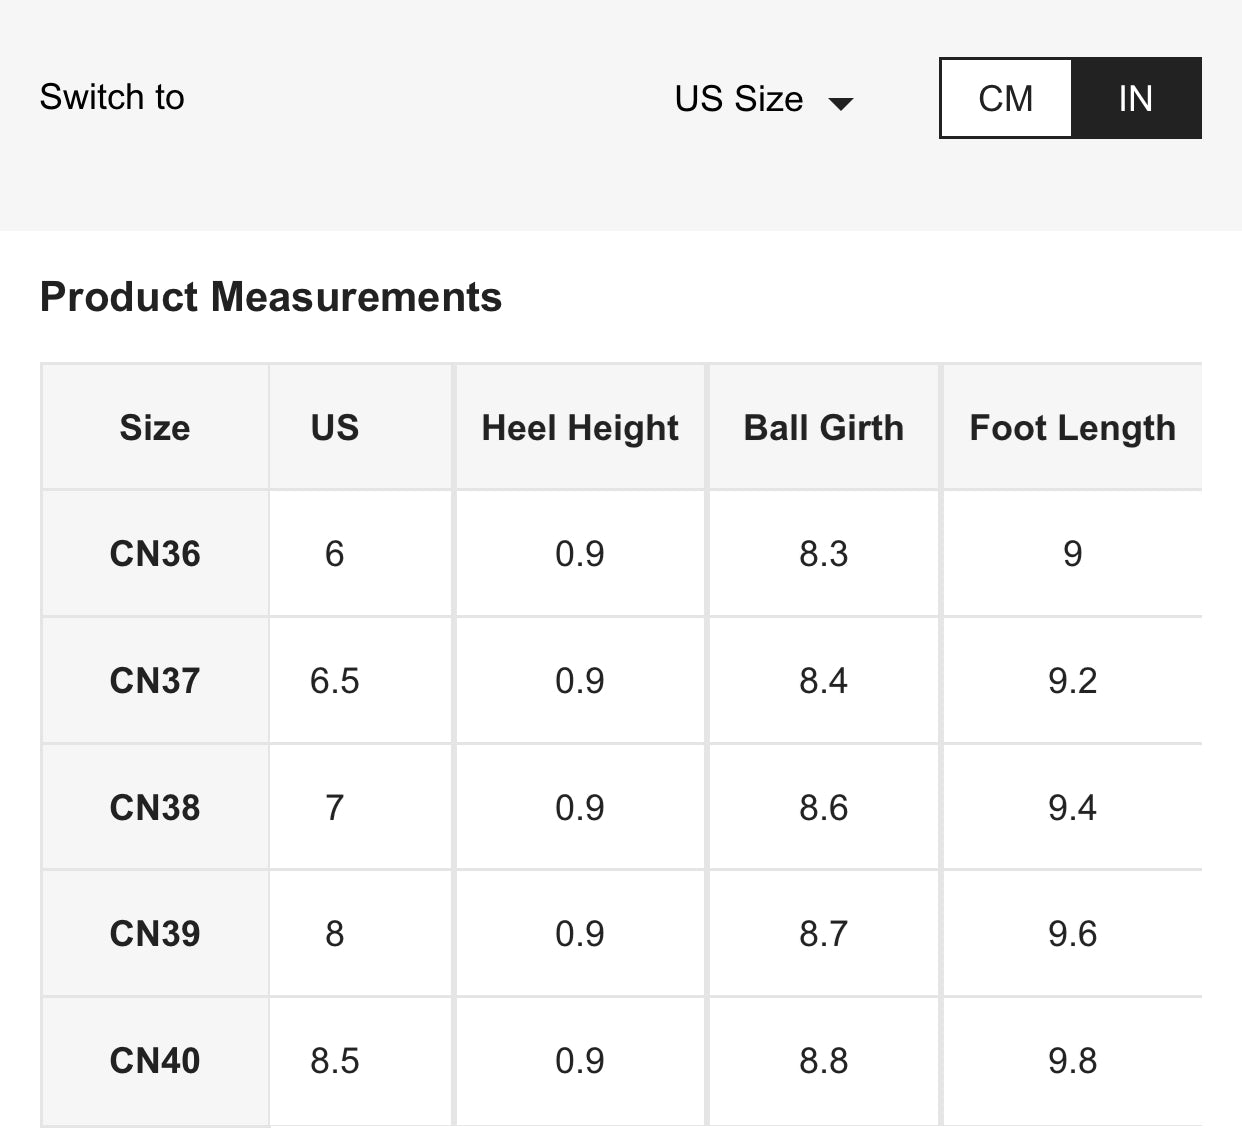Click the 9.8 foot length cell
The height and width of the screenshot is (1130, 1242).
[1072, 1061]
